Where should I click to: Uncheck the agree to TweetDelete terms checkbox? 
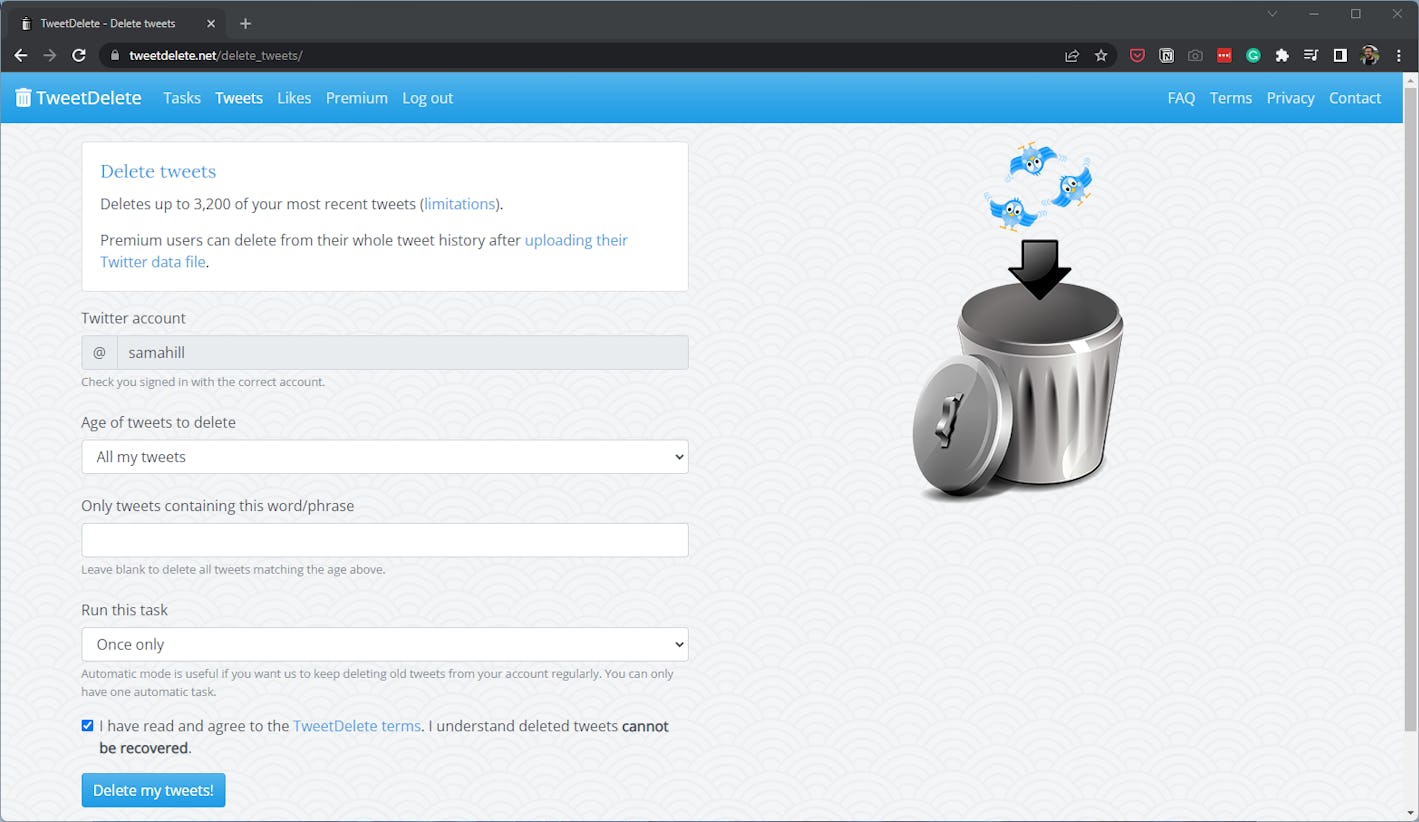(88, 726)
